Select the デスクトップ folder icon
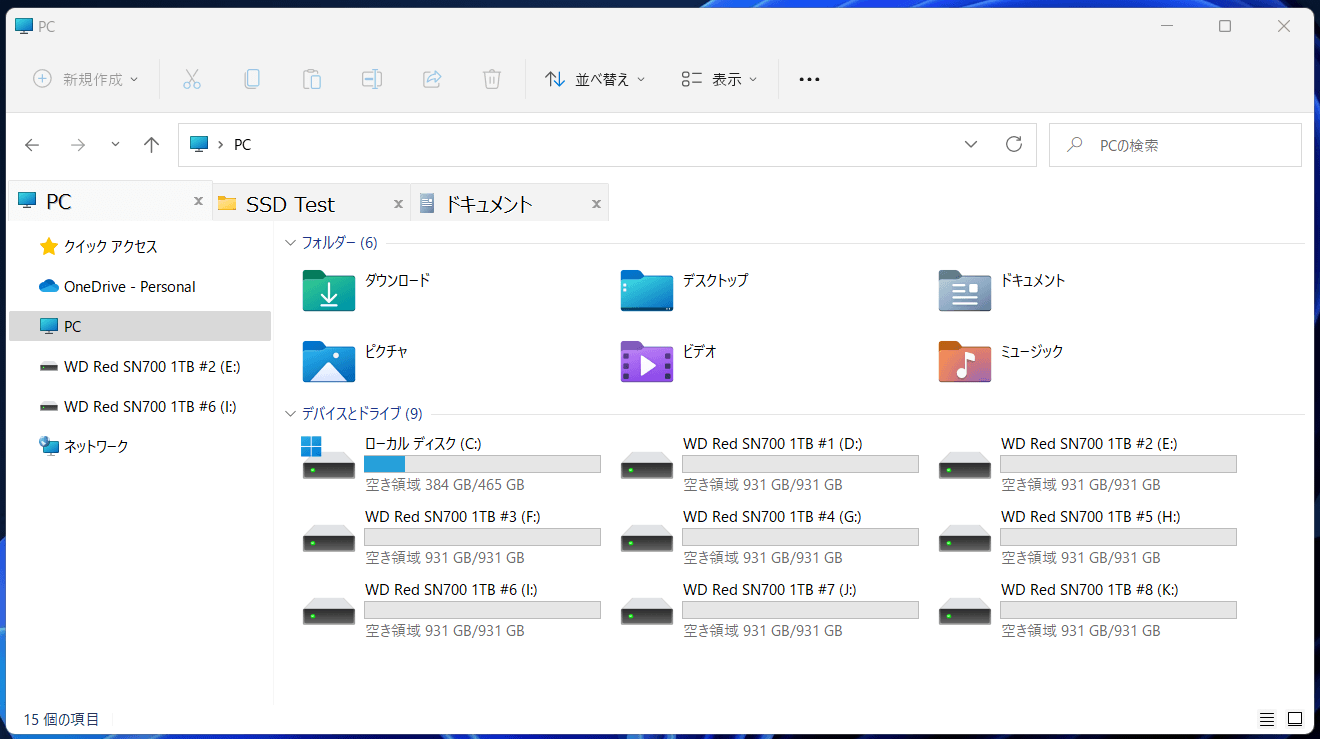Screen dimensions: 1320x739 click(x=647, y=290)
